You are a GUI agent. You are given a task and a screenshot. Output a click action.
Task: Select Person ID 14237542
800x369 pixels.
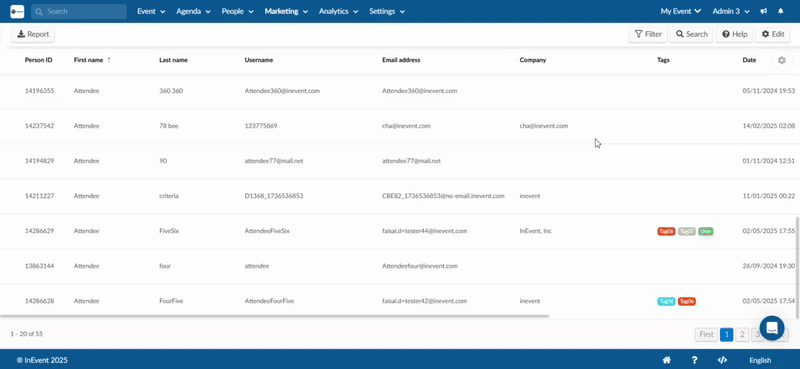(x=39, y=126)
